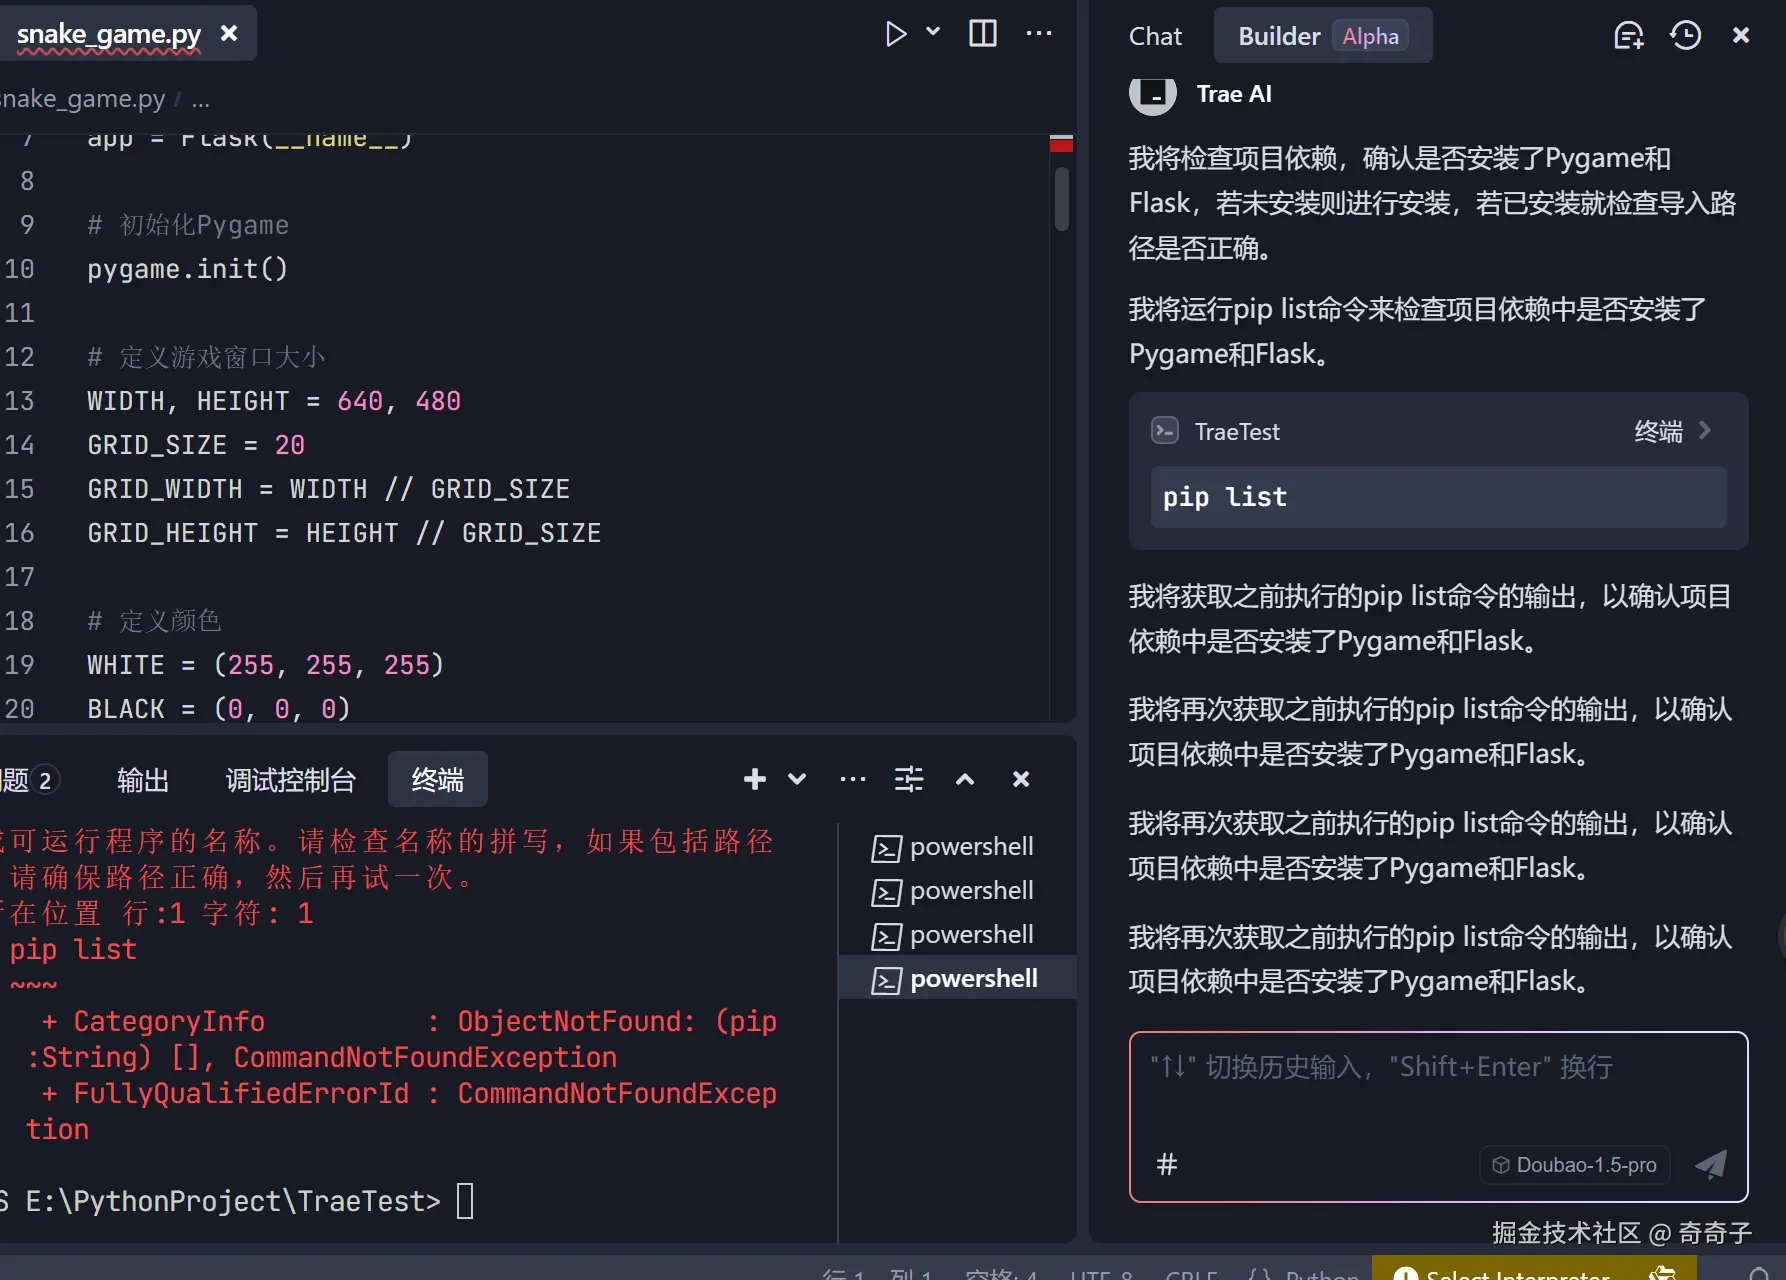Run the Python file with play button
This screenshot has height=1280, width=1786.
coord(895,34)
